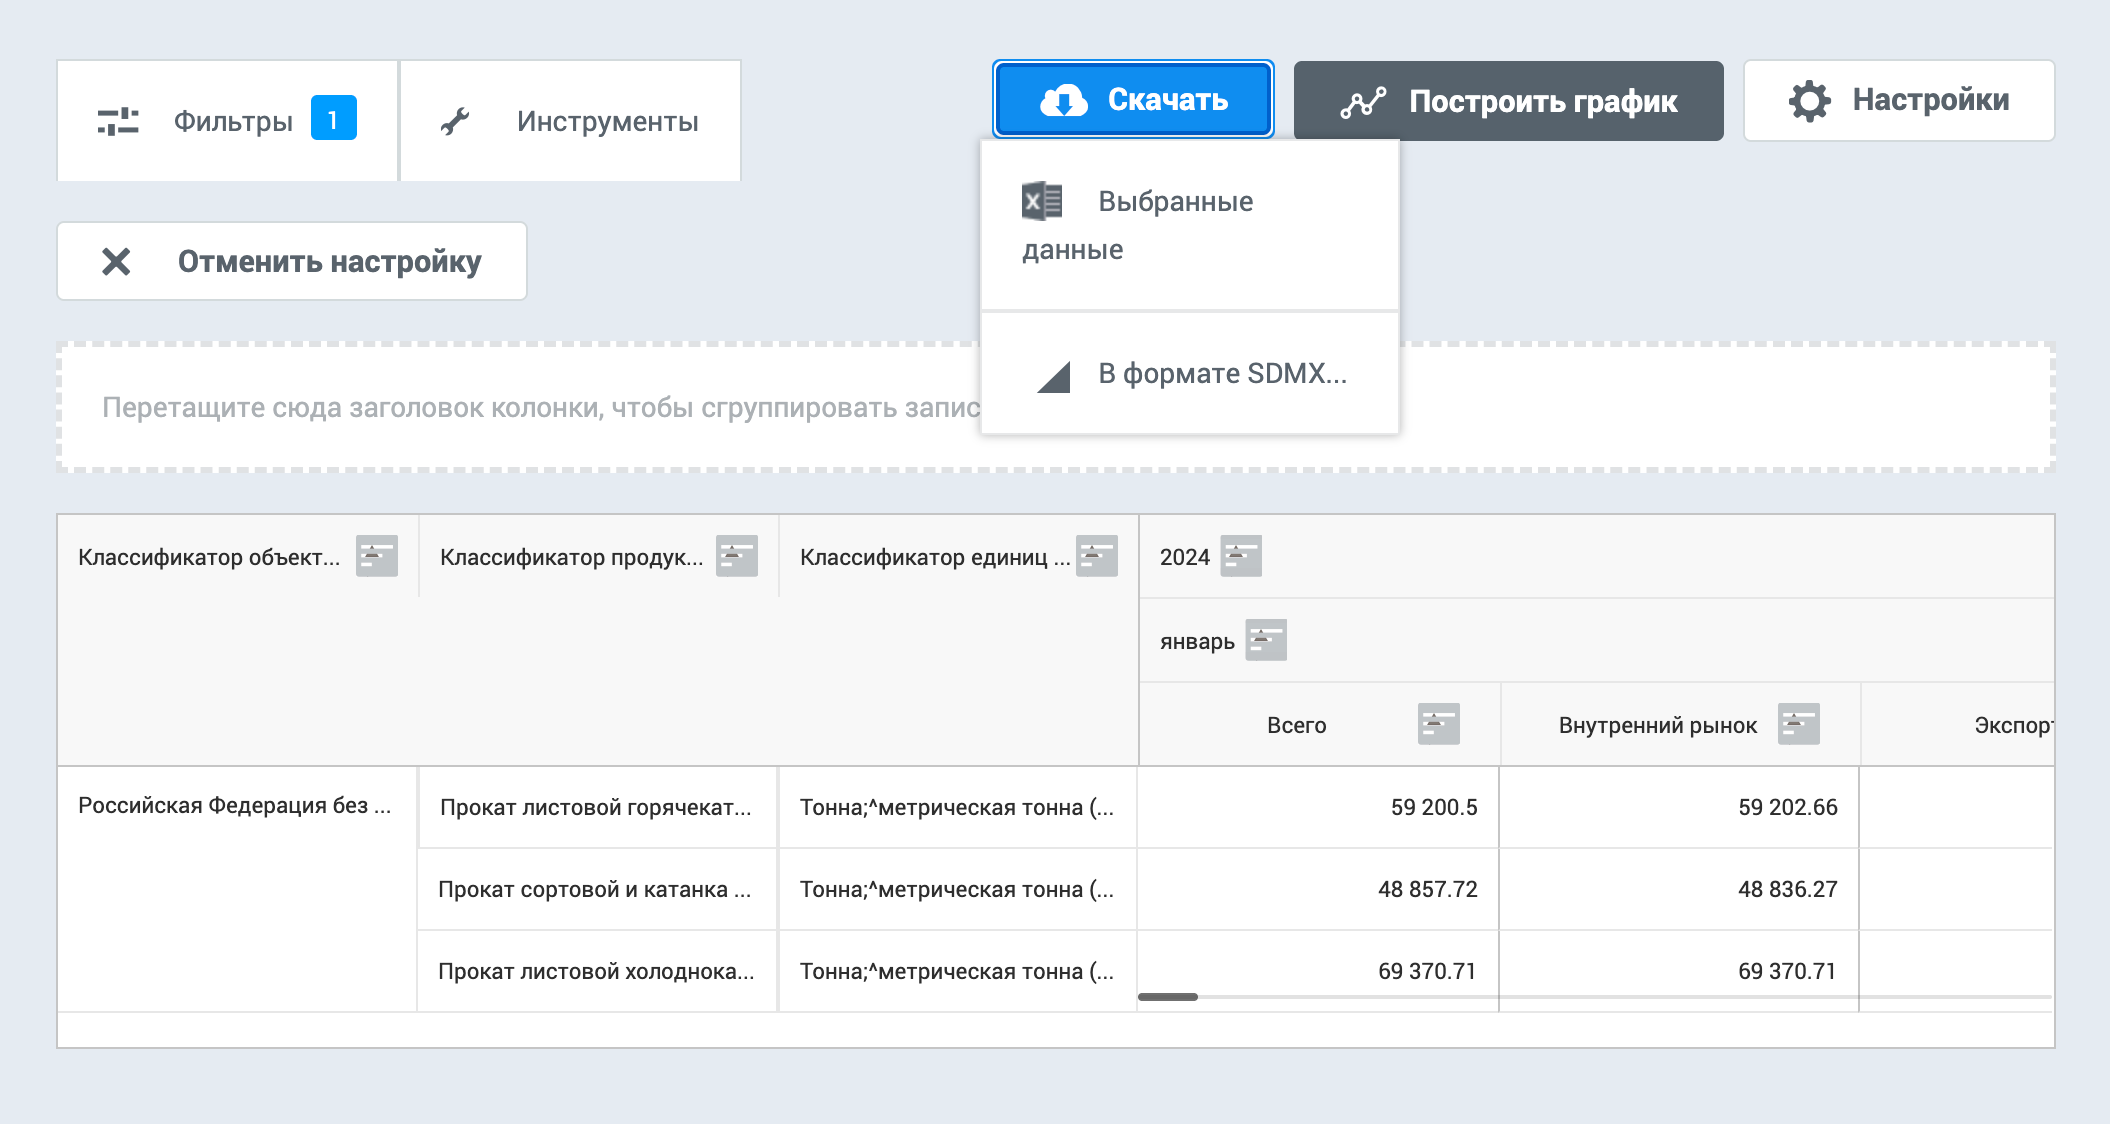This screenshot has width=2110, height=1124.
Task: Click the X icon on Отменить настройку
Action: point(117,261)
